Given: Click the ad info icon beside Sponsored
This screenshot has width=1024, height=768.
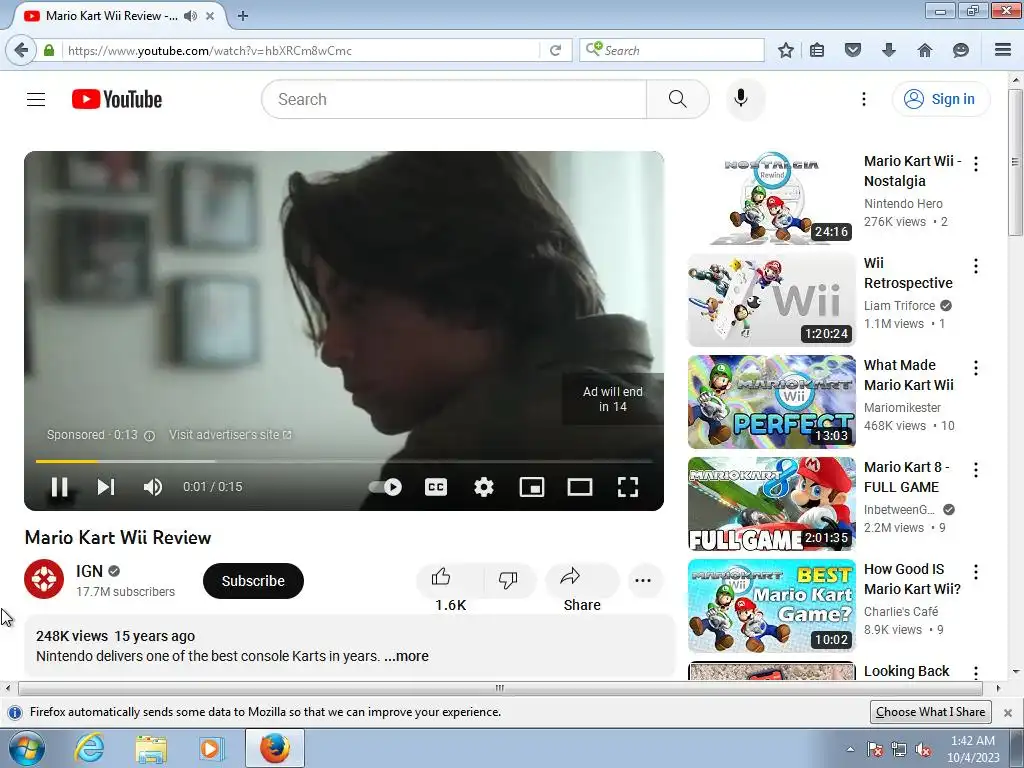Looking at the screenshot, I should pyautogui.click(x=150, y=436).
